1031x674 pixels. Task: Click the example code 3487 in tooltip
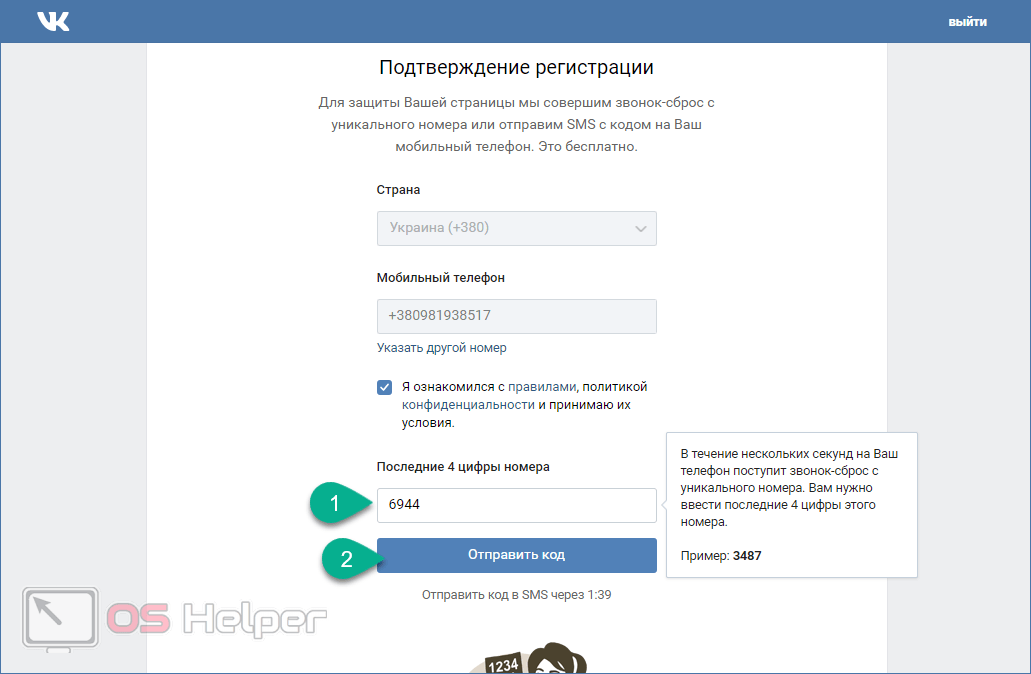tap(746, 555)
